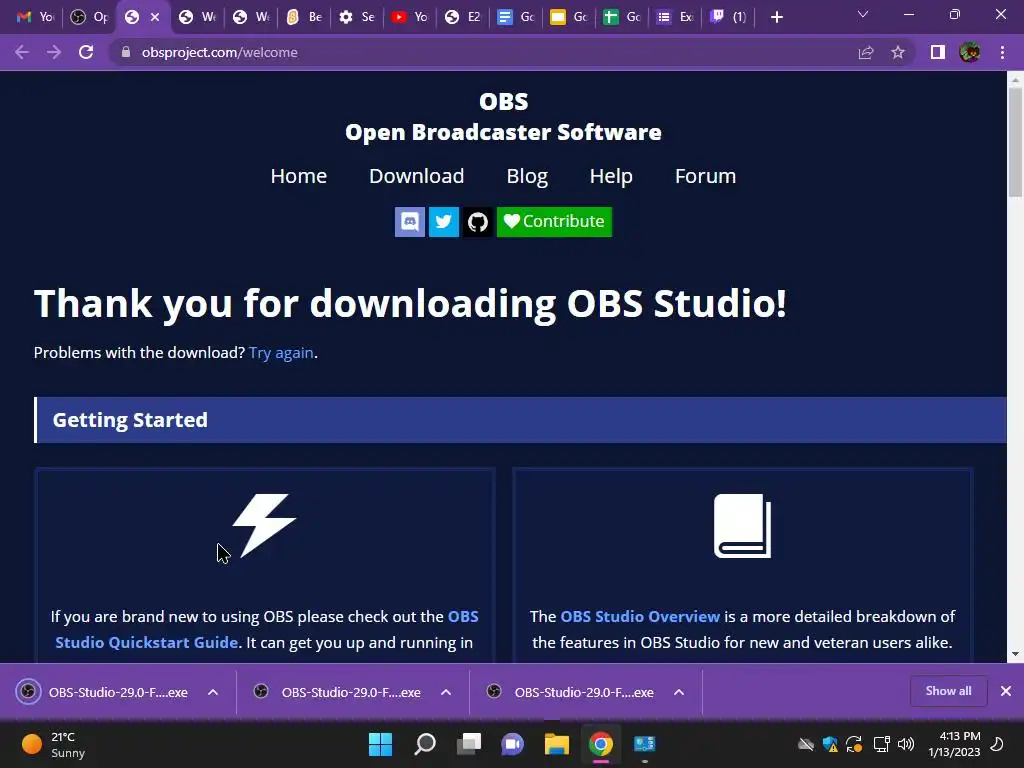Bookmark this page with the star

coord(898,52)
